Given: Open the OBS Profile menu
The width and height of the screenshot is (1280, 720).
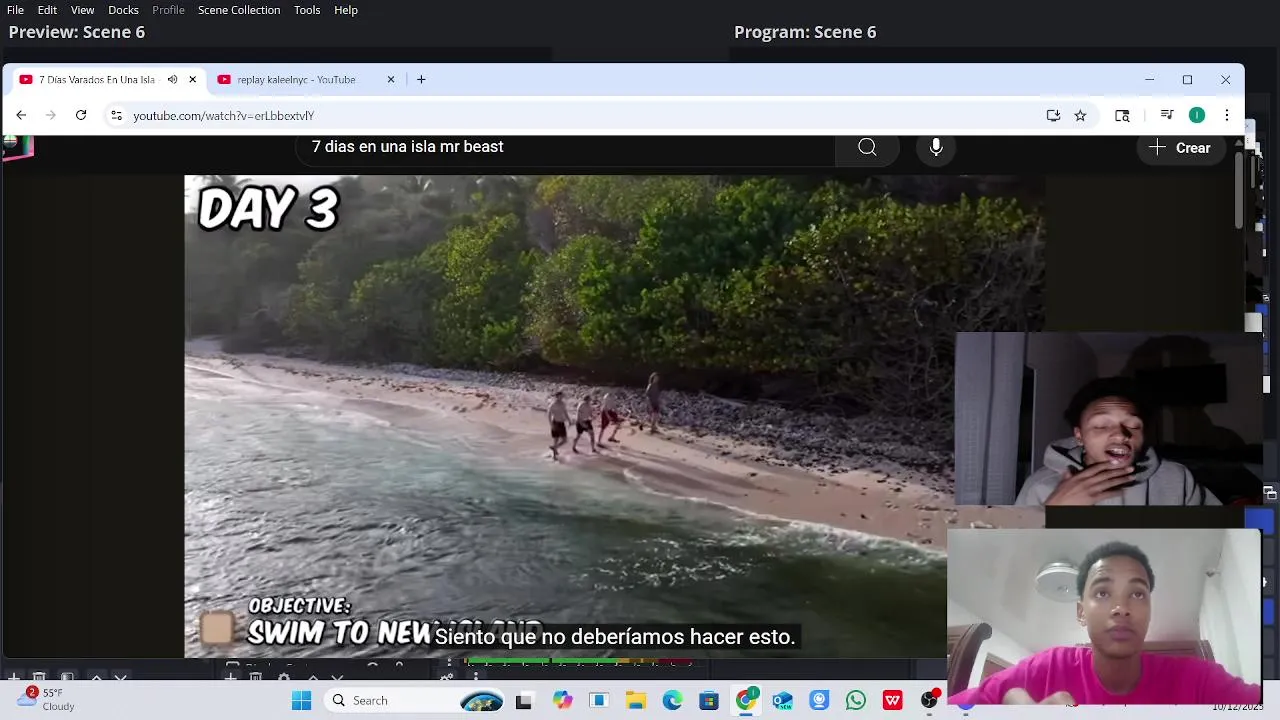Looking at the screenshot, I should [168, 10].
